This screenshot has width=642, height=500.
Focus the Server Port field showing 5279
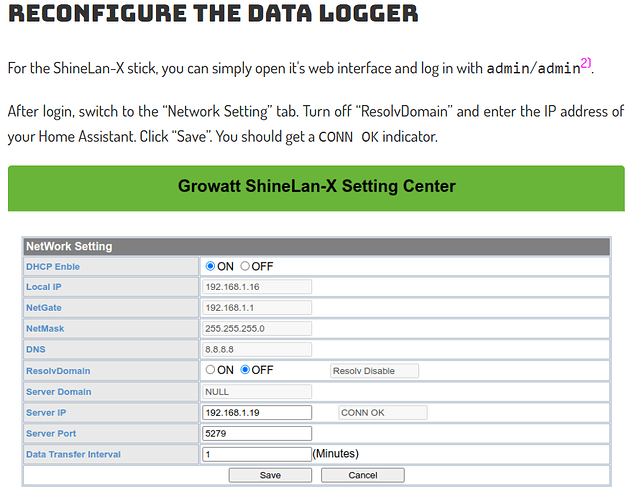(x=257, y=433)
